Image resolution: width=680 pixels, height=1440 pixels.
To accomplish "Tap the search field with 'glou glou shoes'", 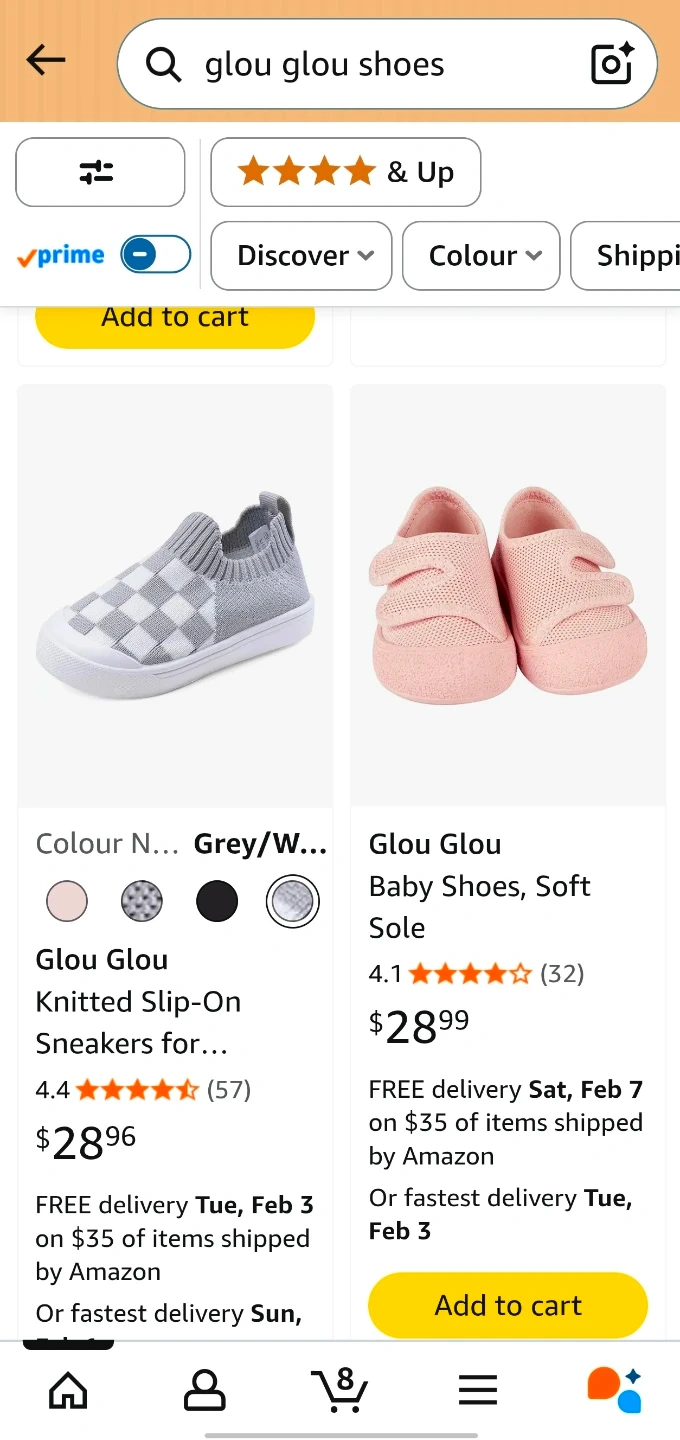I will (x=380, y=65).
